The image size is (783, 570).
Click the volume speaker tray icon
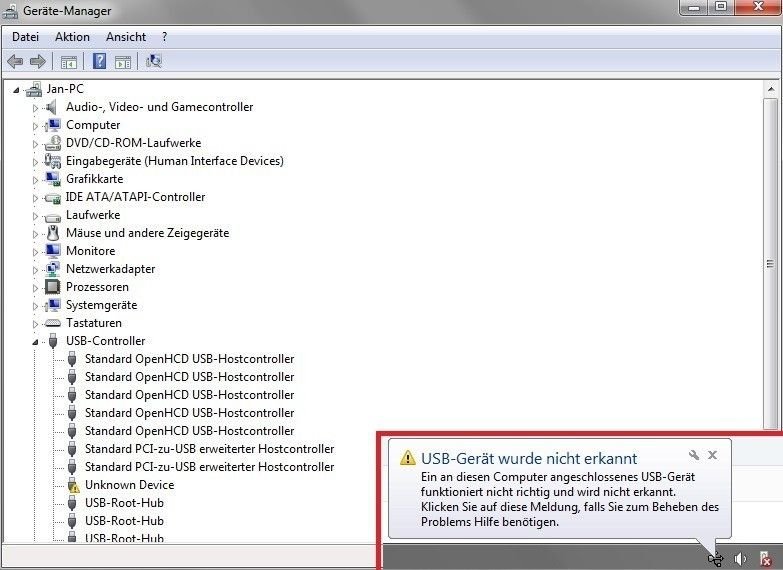point(741,559)
